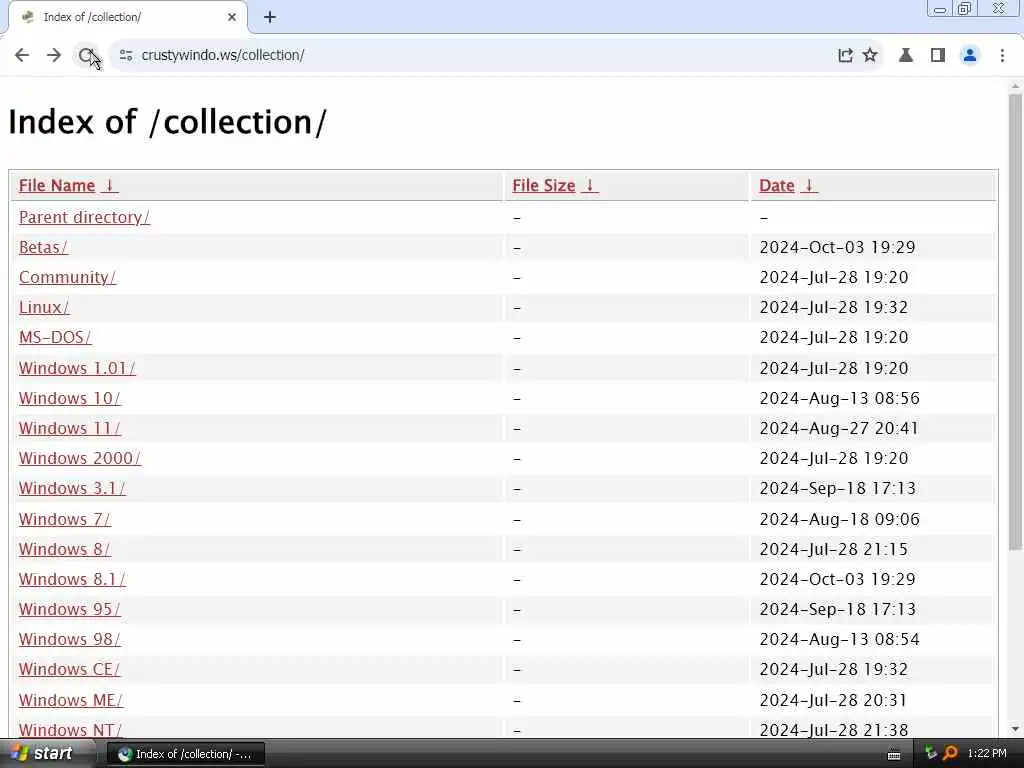Screen dimensions: 1024x768
Task: Open site information icon in address bar
Action: click(x=126, y=56)
